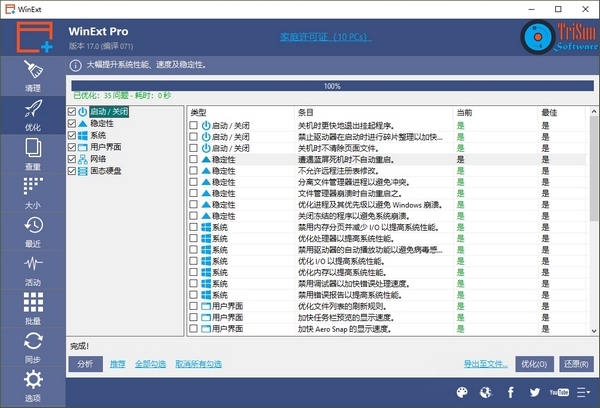Click the WinExt Pro window-plus logo
This screenshot has height=408, width=600.
34,37
